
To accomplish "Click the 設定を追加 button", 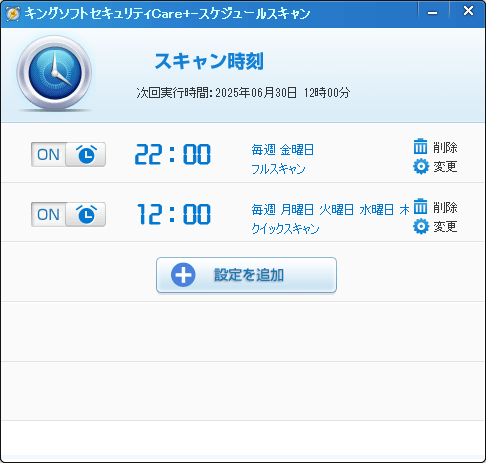I will coord(246,275).
